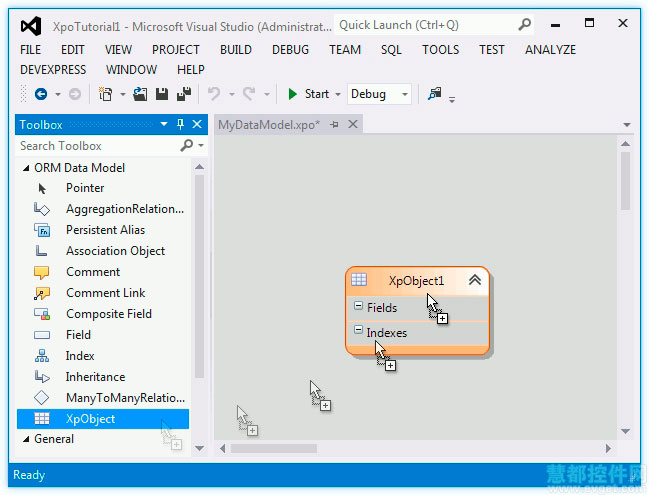Open the BUILD menu
This screenshot has width=649, height=495.
pos(236,50)
